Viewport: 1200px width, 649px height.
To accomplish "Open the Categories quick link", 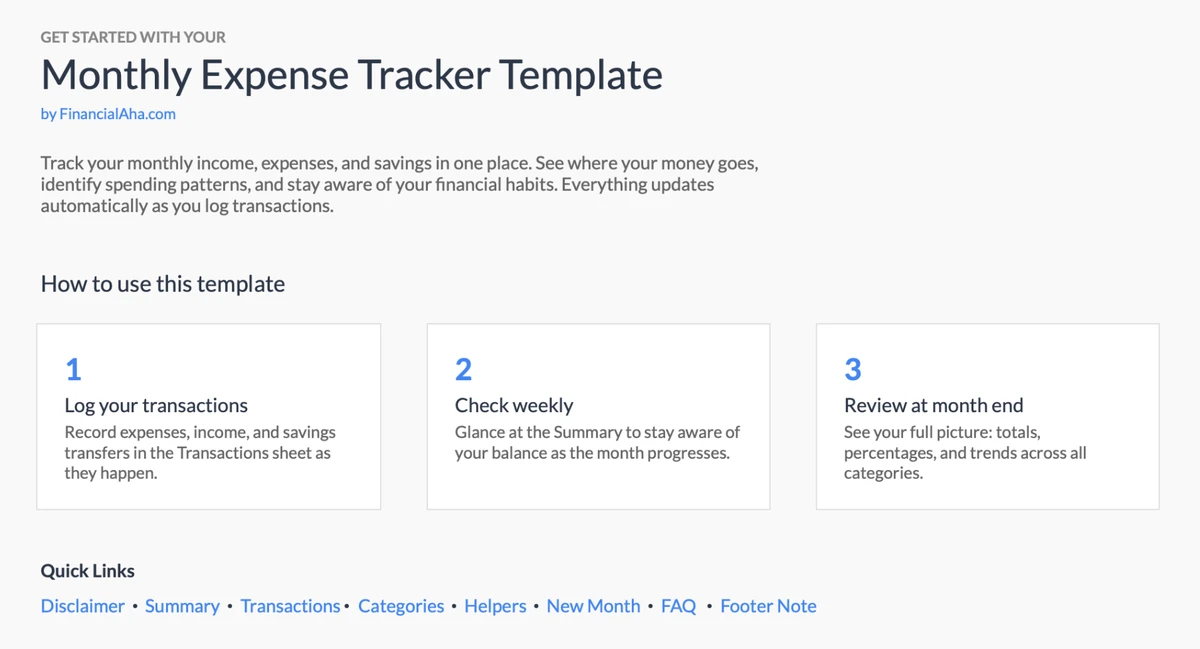I will click(401, 606).
